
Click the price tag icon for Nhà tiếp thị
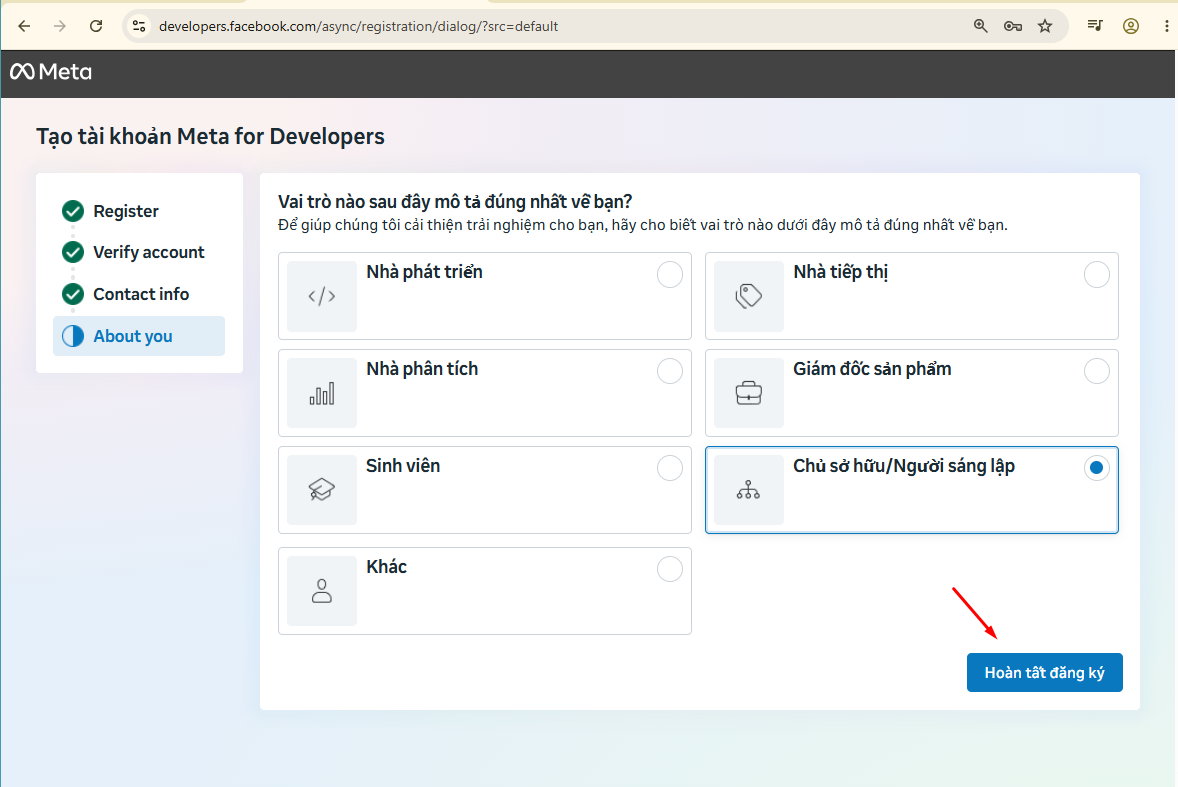point(748,296)
